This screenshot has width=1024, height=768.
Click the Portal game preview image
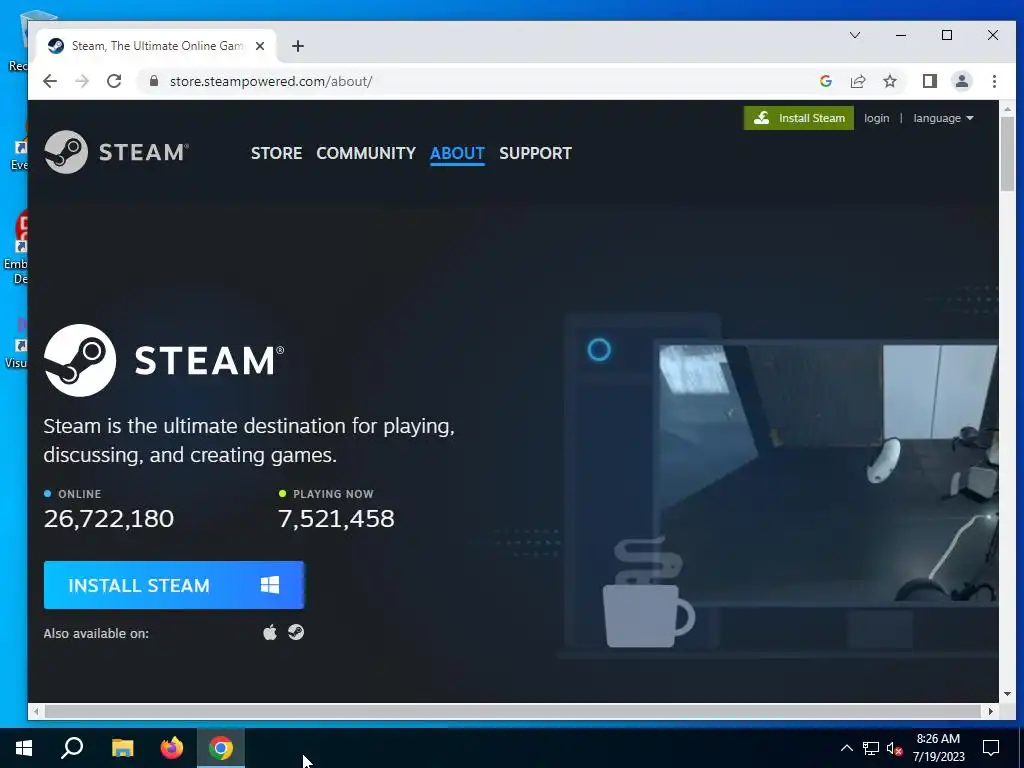(x=827, y=473)
